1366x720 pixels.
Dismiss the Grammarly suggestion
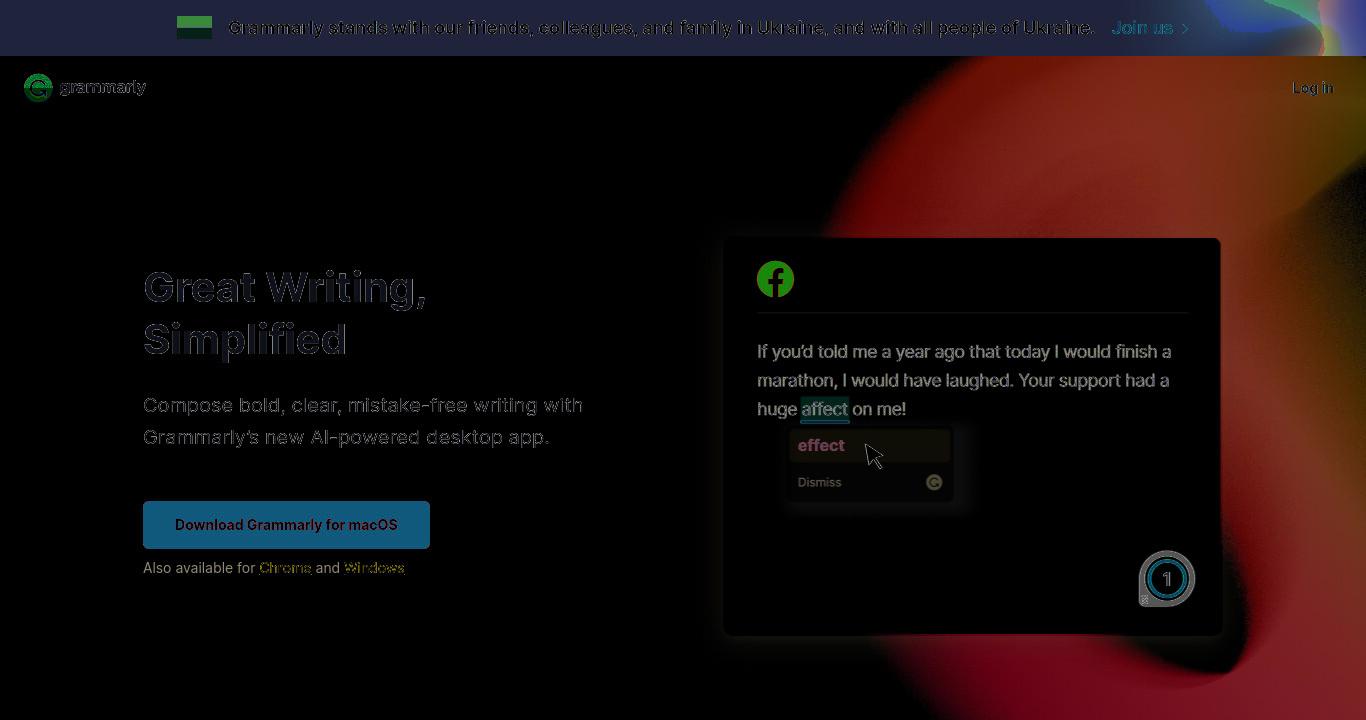coord(819,482)
